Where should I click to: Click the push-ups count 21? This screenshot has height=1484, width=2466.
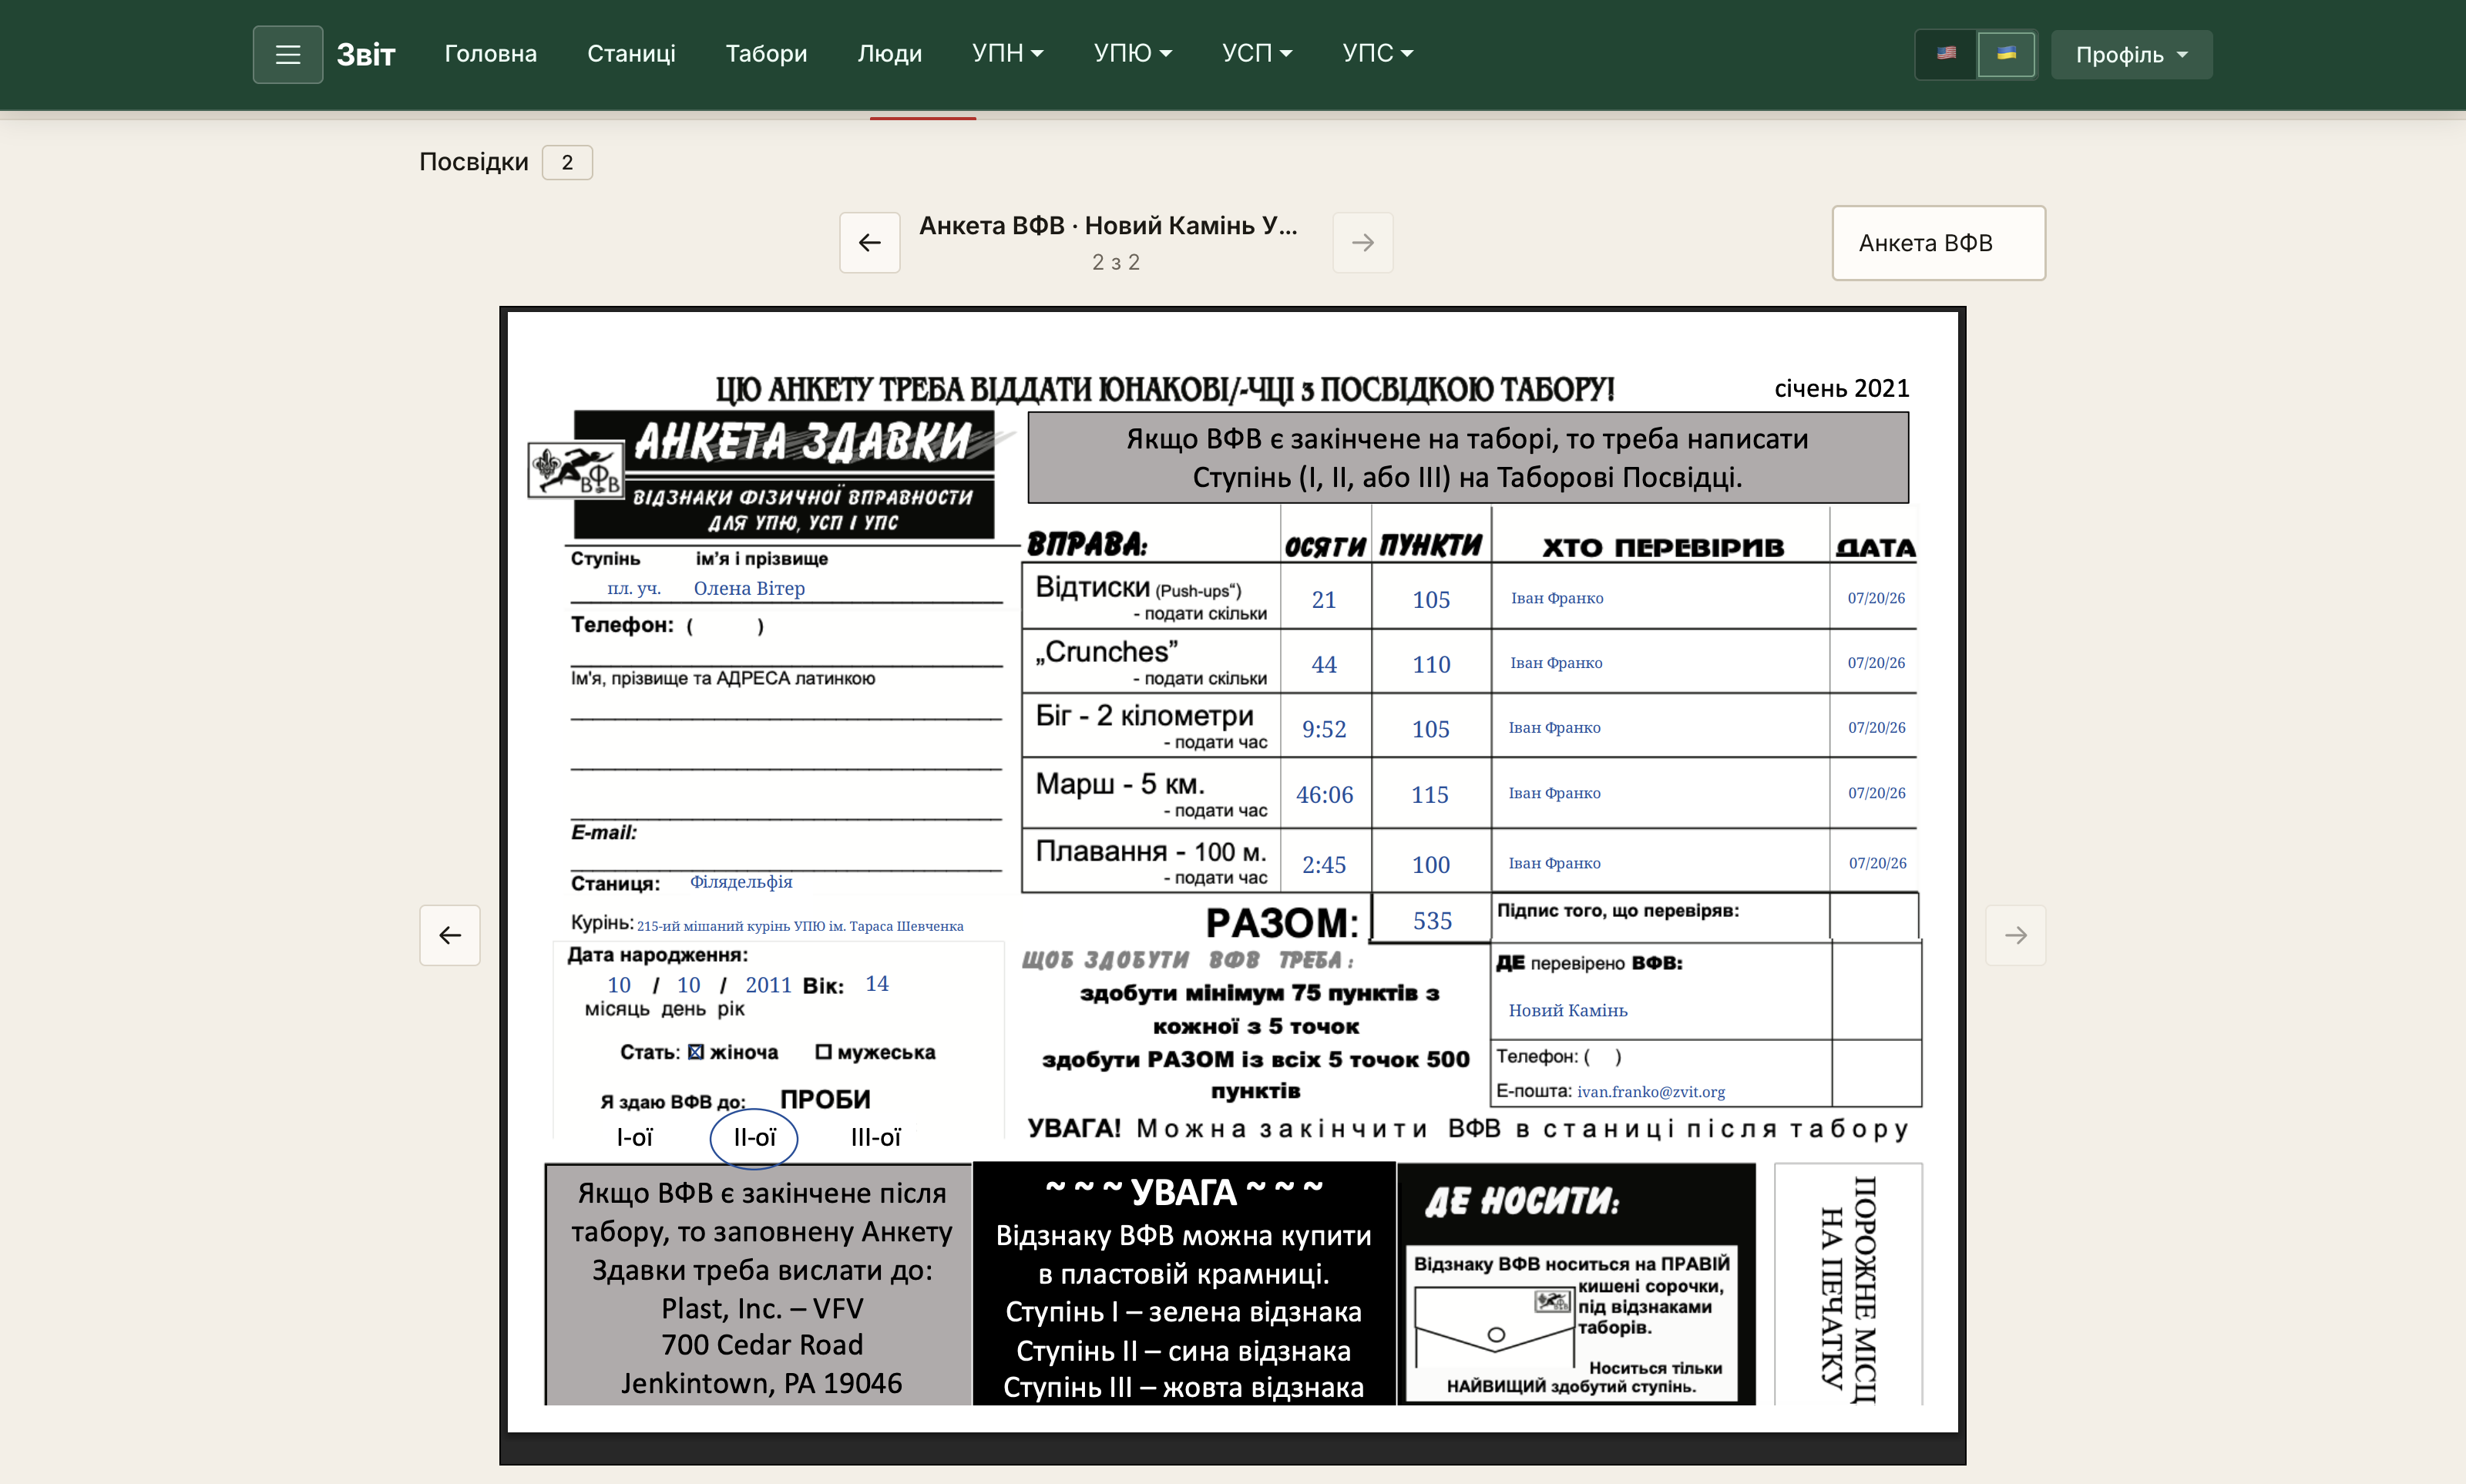[1323, 599]
